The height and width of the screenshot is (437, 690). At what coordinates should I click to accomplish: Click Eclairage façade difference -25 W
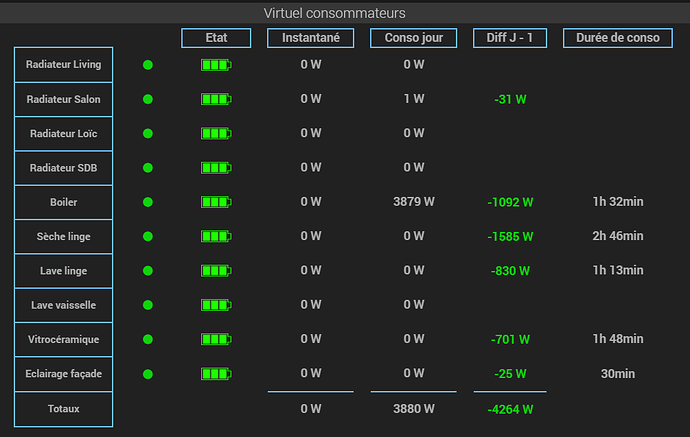click(x=510, y=374)
